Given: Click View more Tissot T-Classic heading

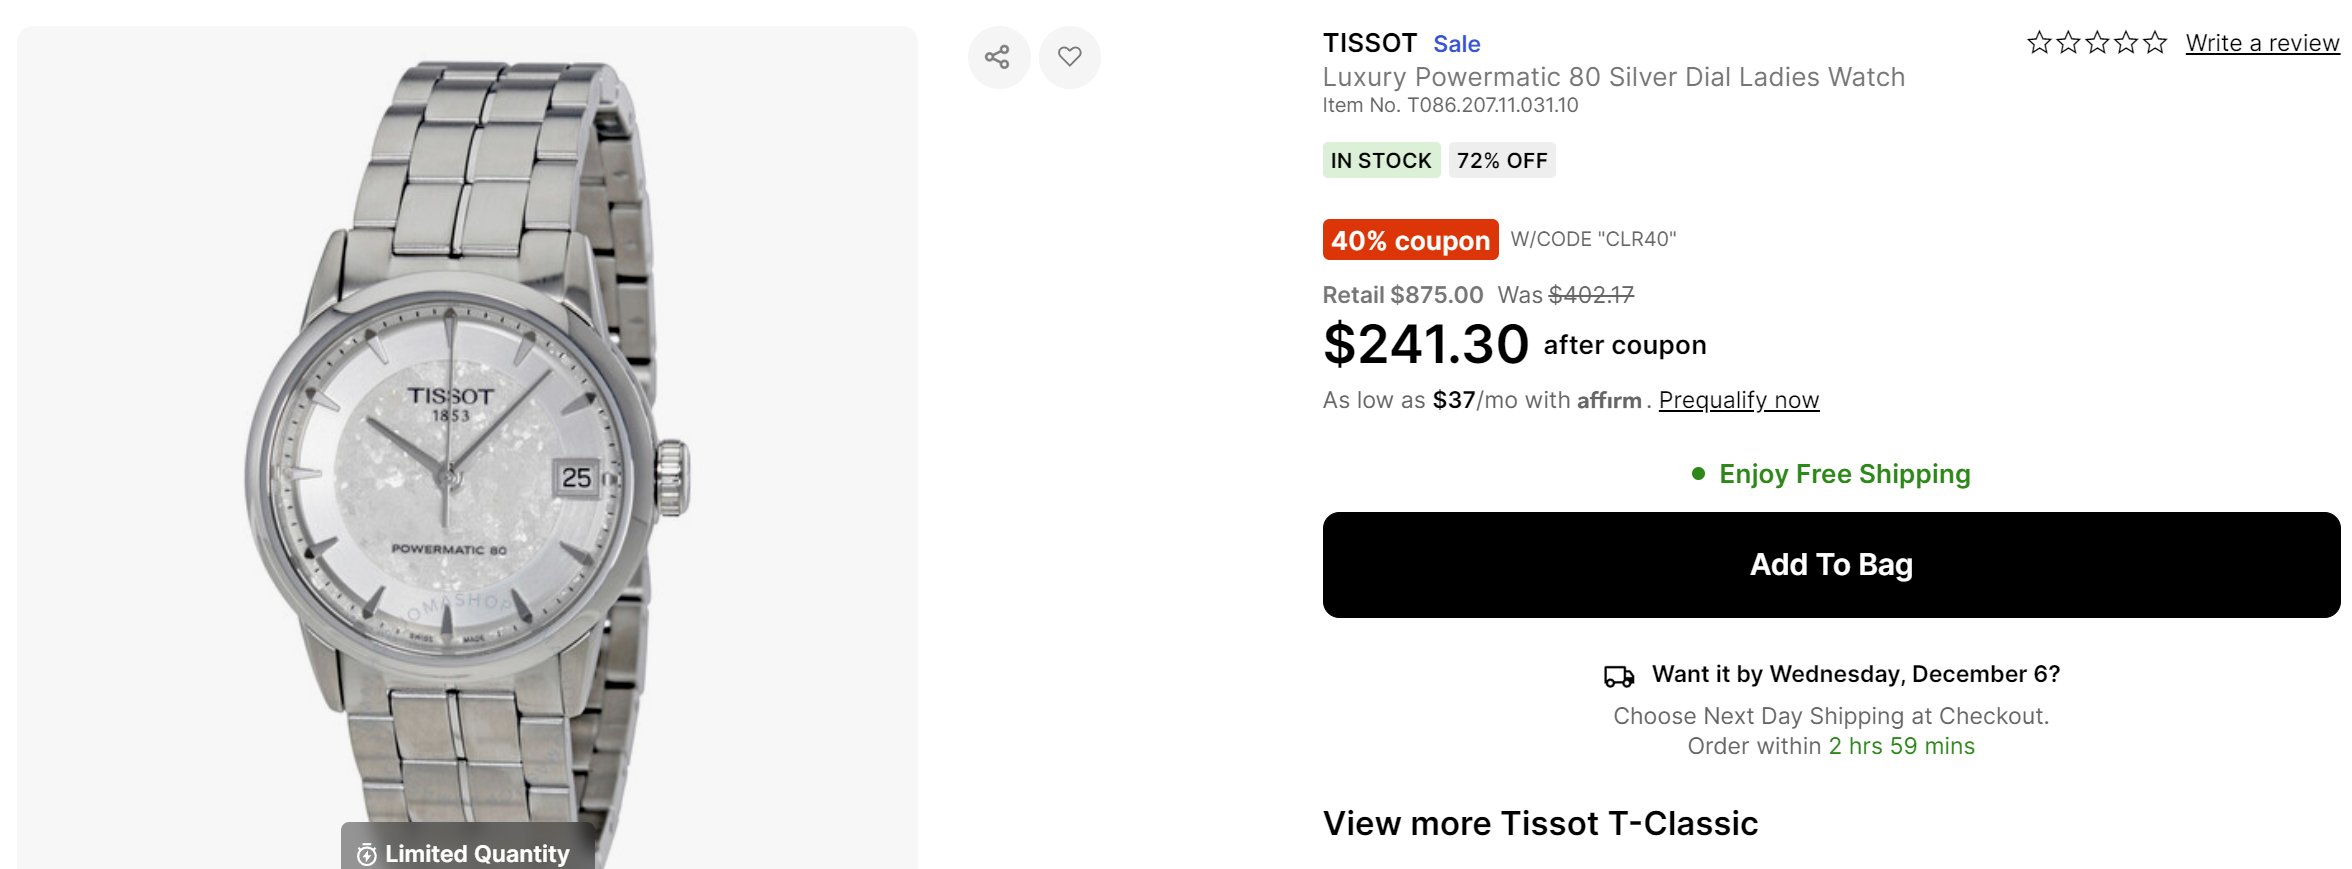Looking at the screenshot, I should tap(1540, 823).
